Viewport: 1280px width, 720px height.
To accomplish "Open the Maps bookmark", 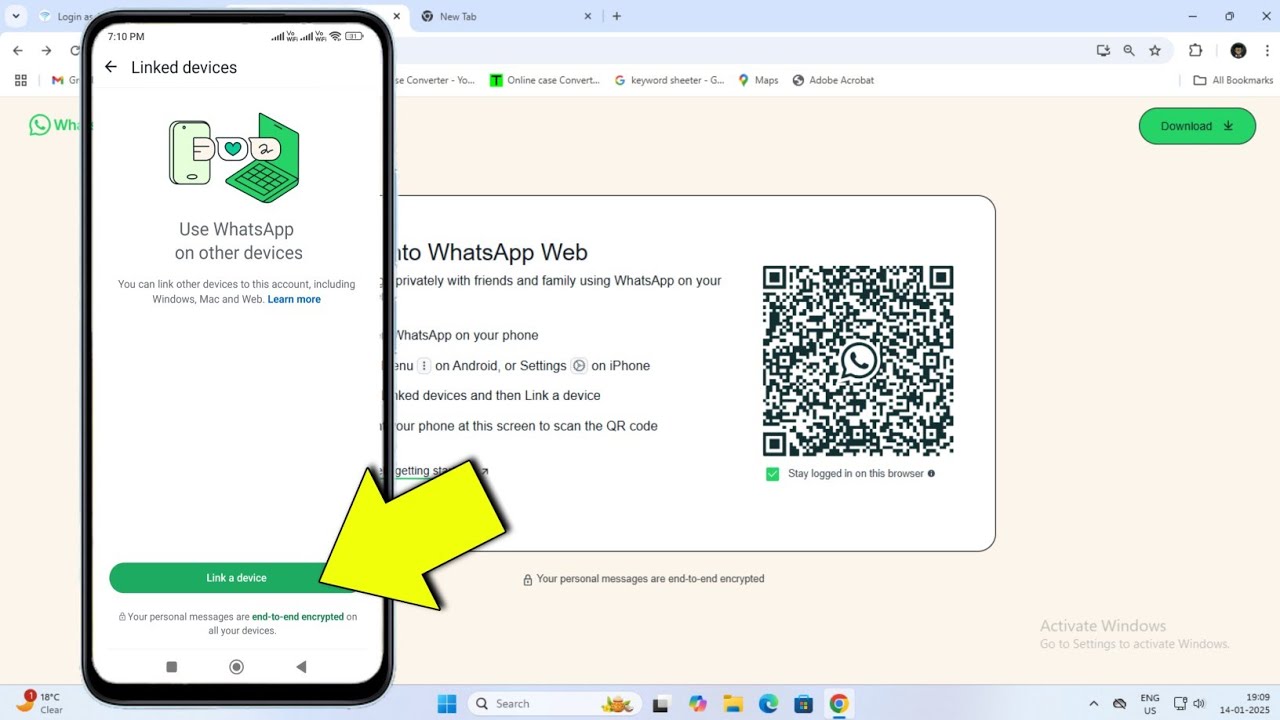I will click(758, 80).
